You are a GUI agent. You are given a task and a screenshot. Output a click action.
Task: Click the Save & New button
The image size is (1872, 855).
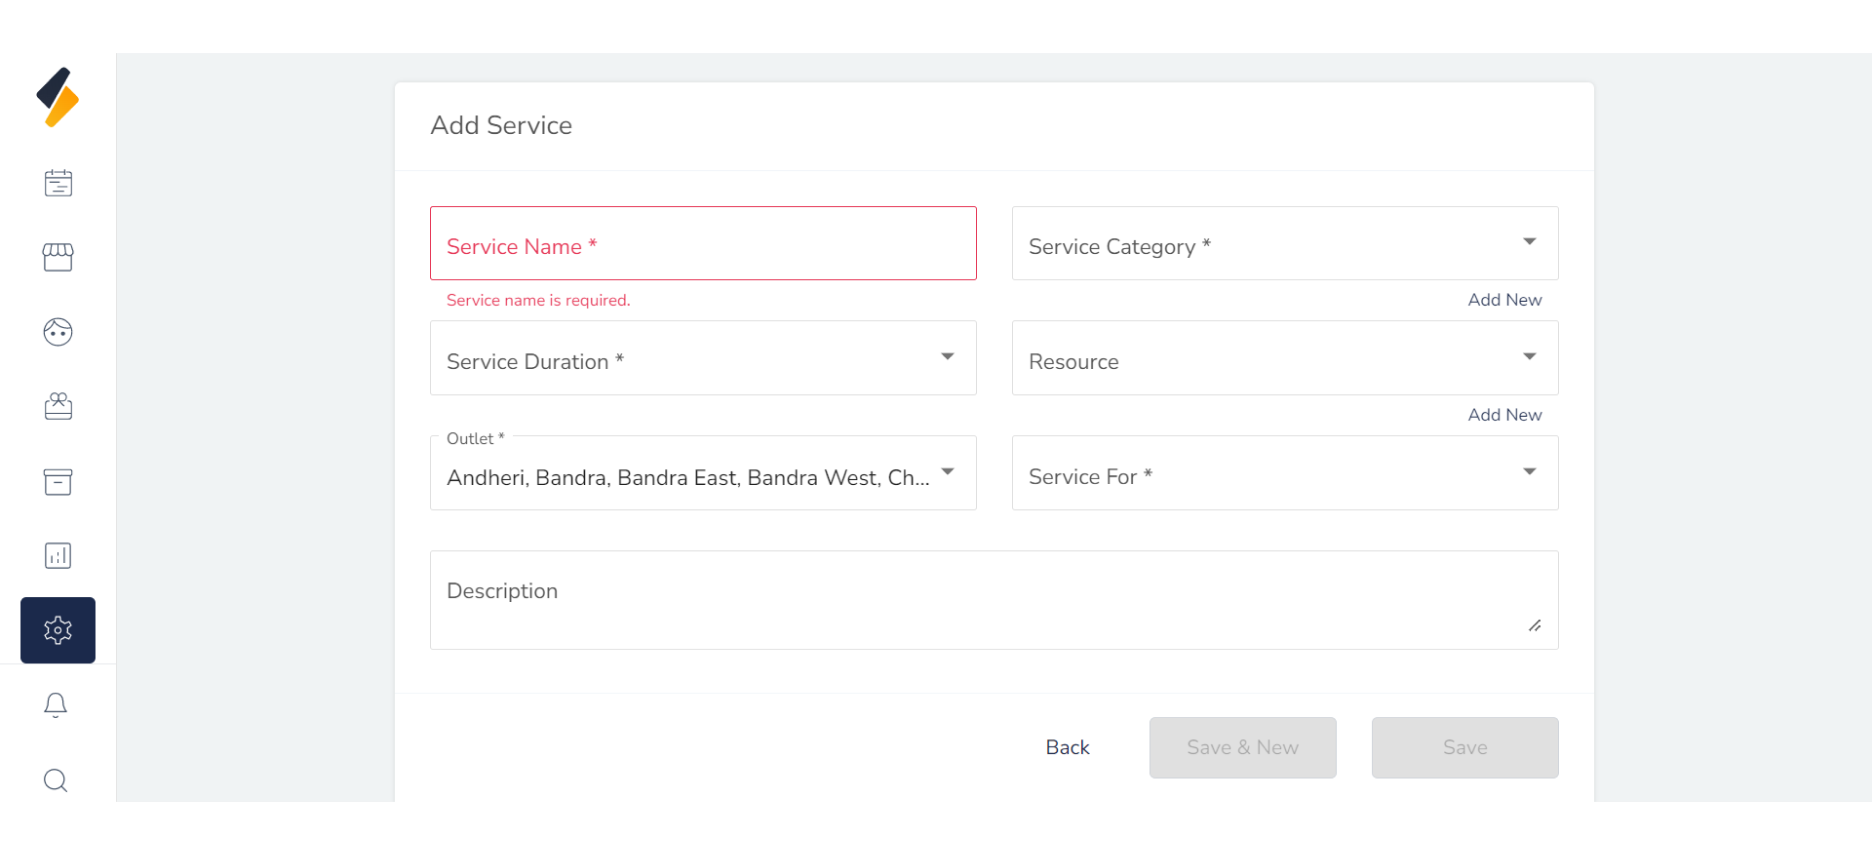[1242, 747]
